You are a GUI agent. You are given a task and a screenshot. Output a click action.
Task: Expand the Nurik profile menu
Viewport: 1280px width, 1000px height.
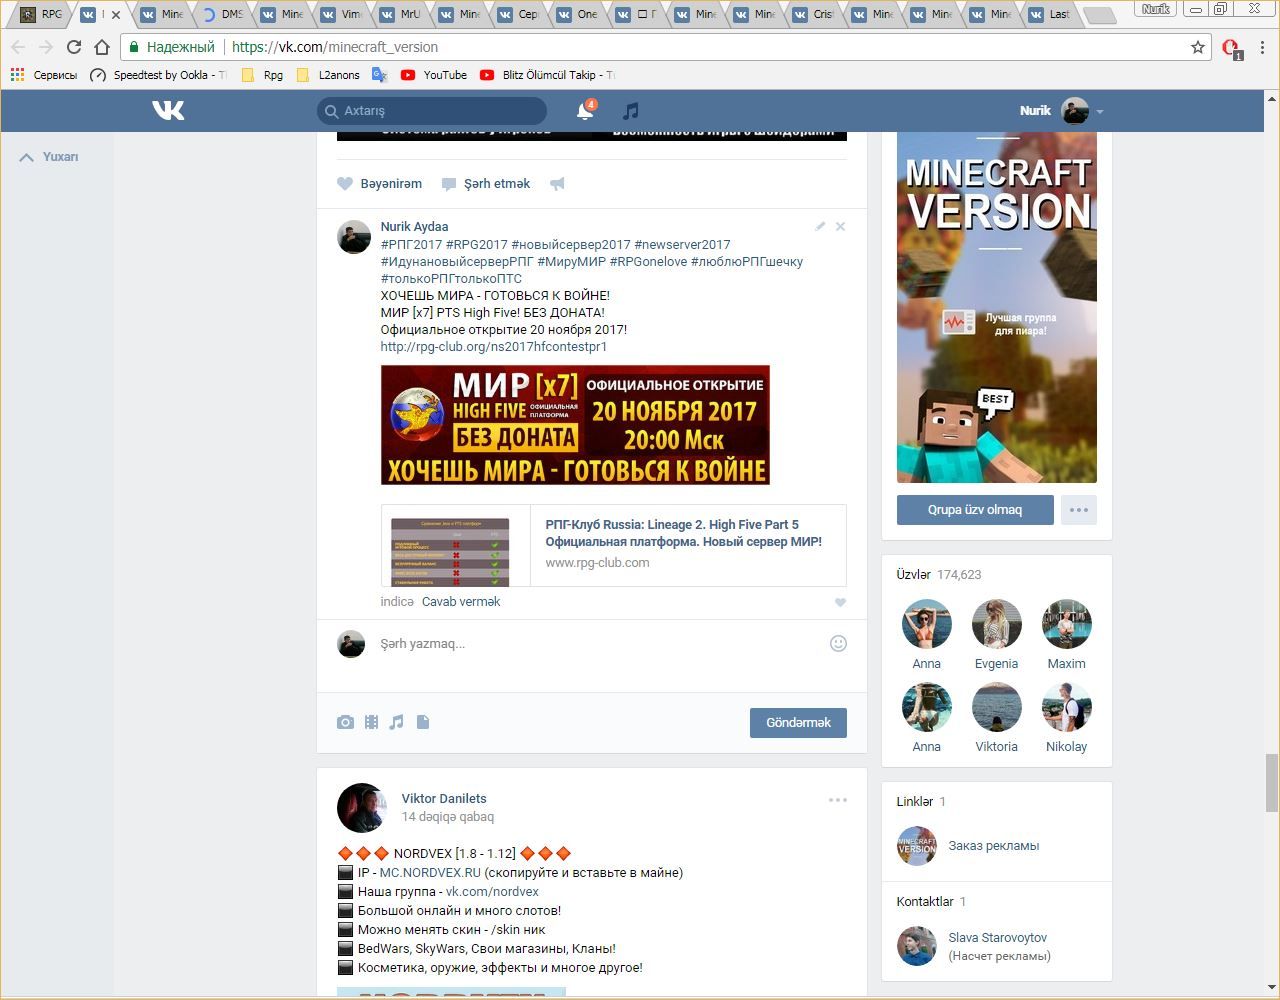click(x=1061, y=111)
